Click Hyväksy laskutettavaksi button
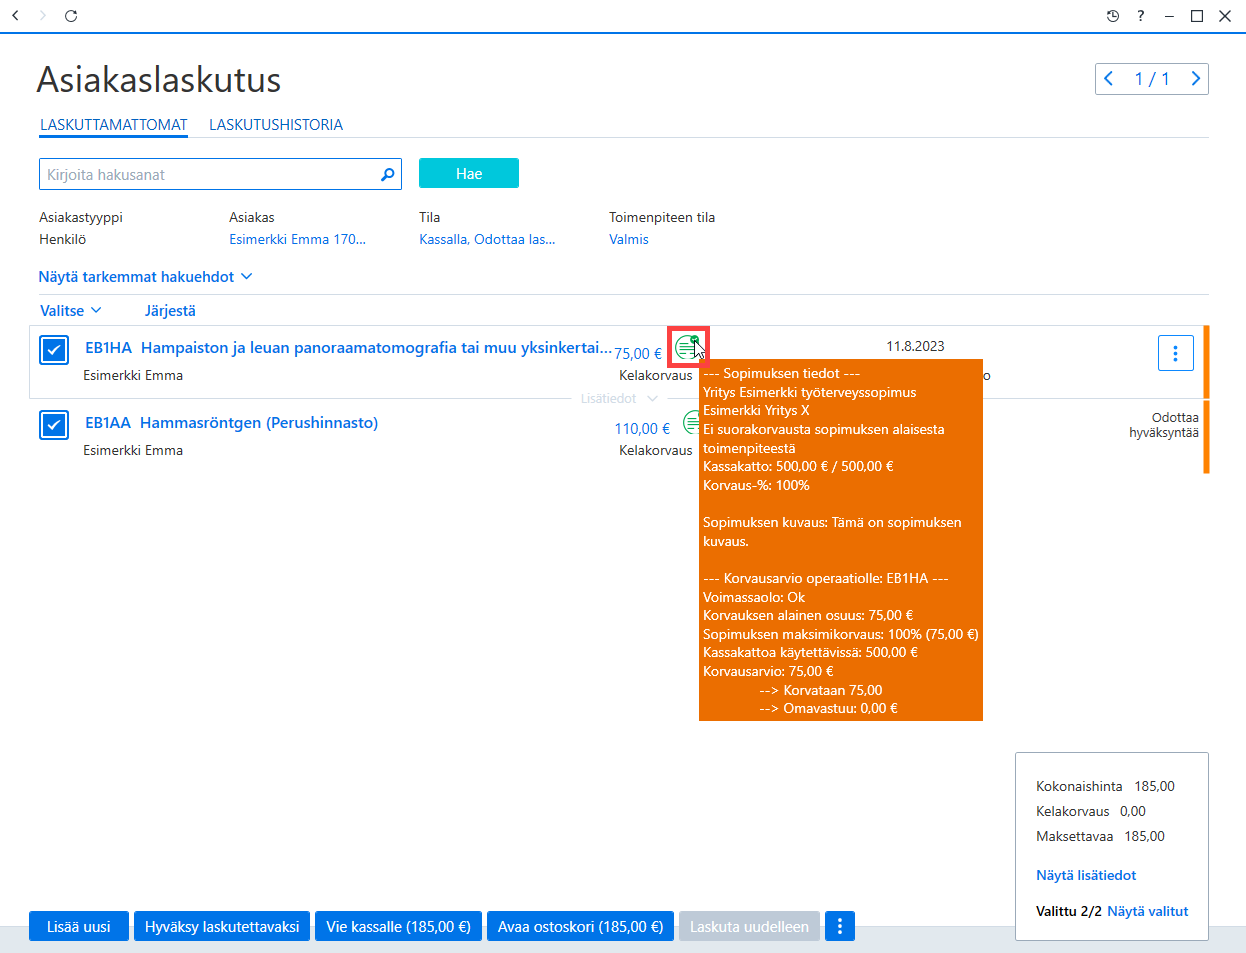Image resolution: width=1246 pixels, height=953 pixels. point(222,927)
